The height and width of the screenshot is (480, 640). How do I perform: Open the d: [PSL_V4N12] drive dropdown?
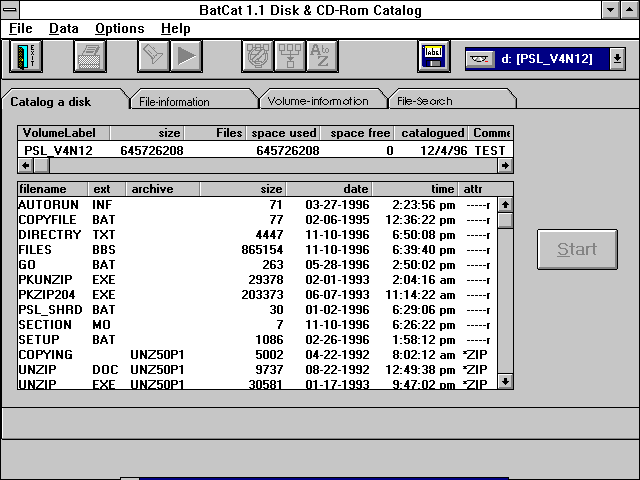617,59
